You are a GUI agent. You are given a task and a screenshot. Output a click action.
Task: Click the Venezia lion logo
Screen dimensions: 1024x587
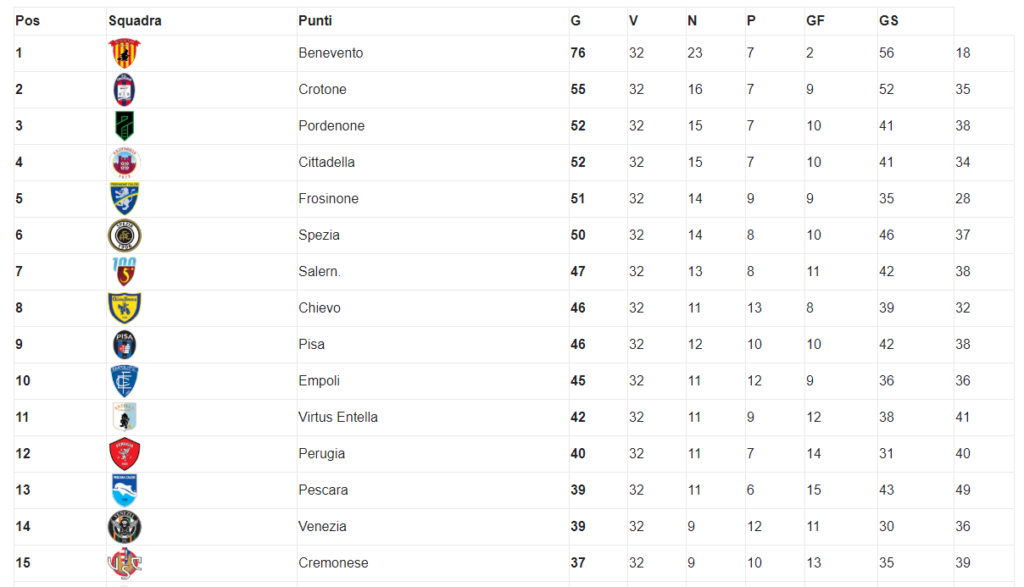(x=124, y=527)
